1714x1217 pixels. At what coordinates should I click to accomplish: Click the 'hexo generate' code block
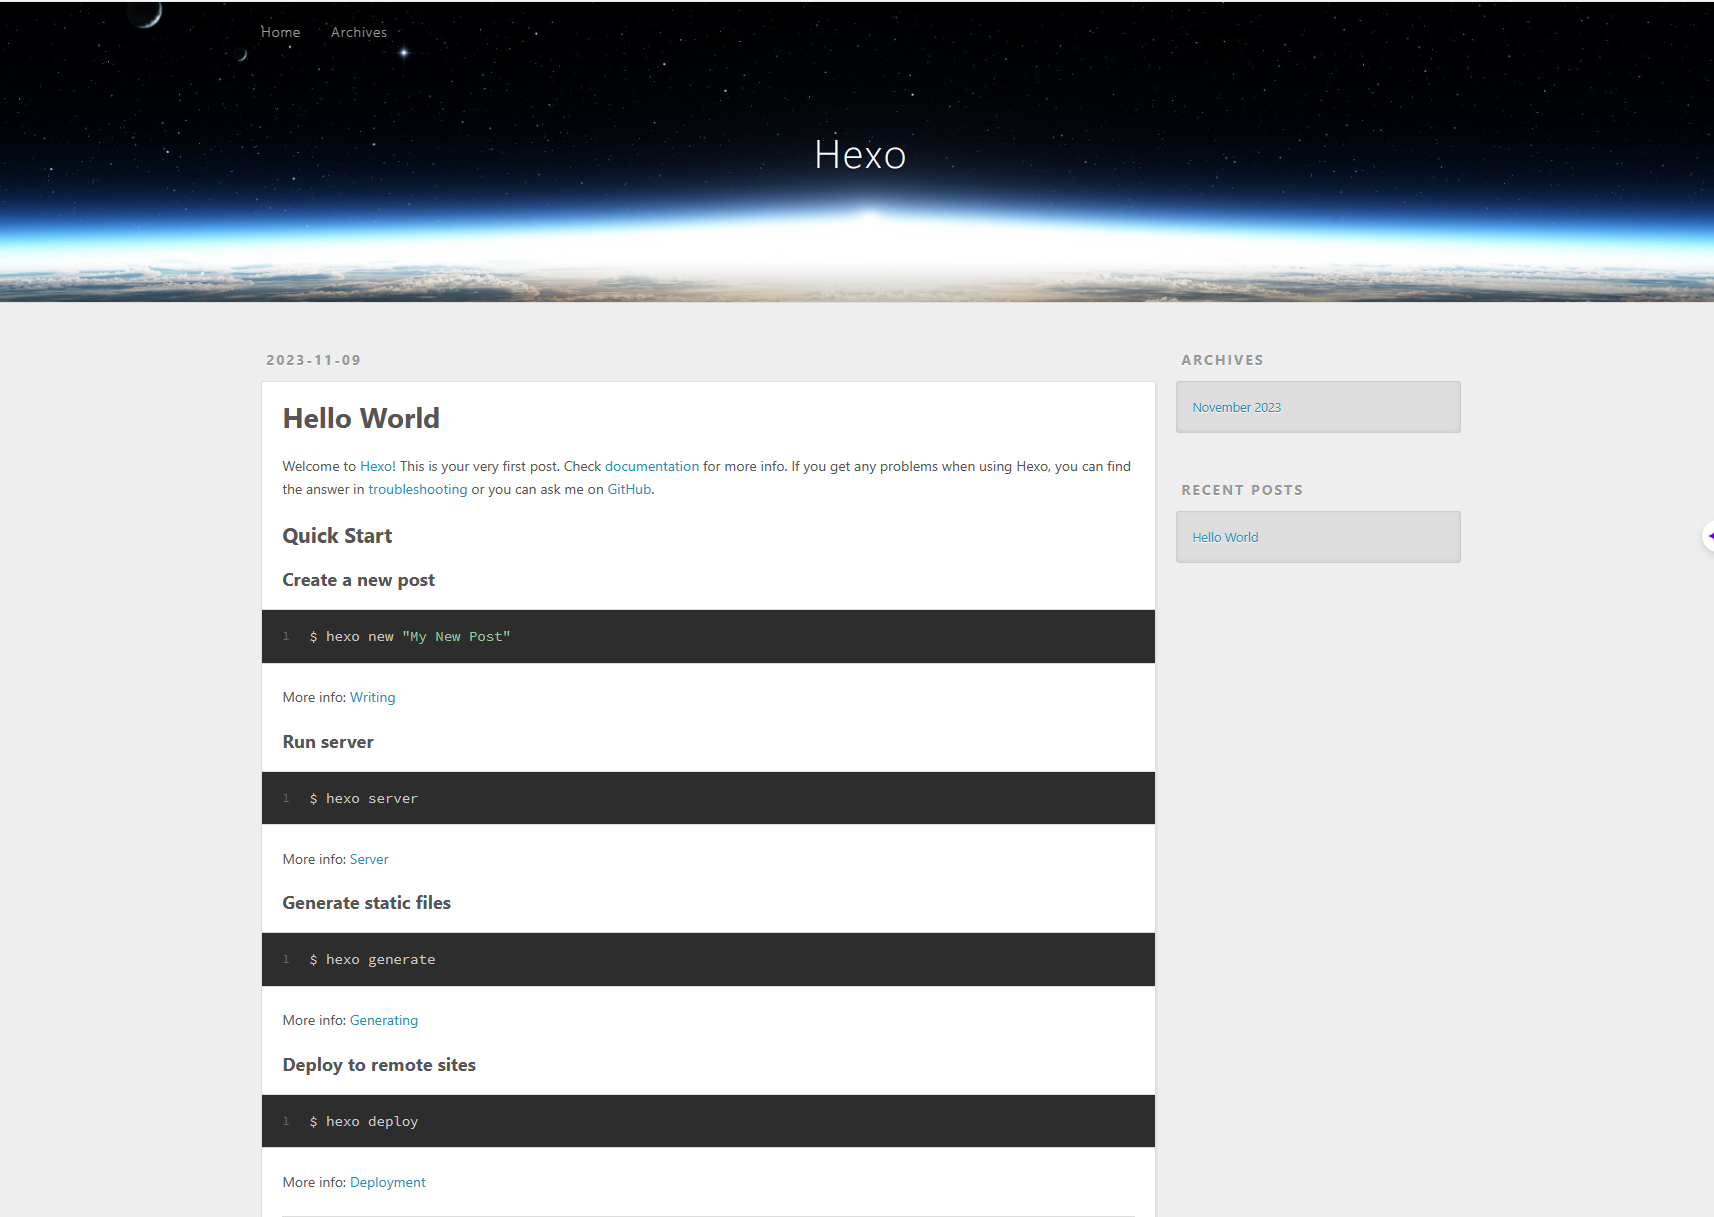coord(708,959)
